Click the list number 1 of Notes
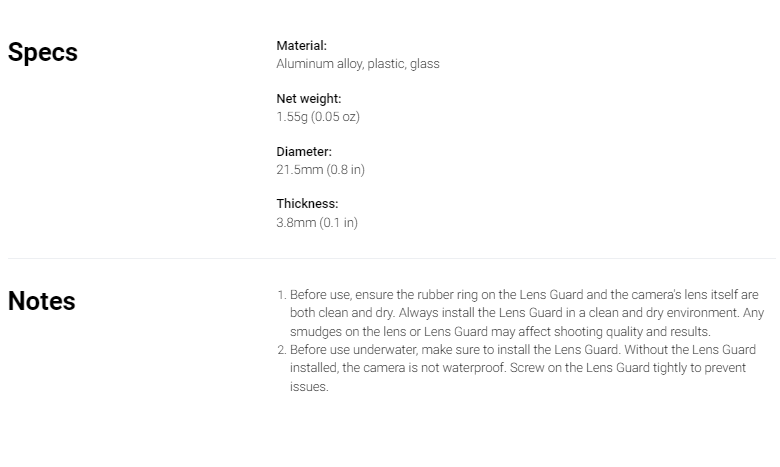 tap(282, 295)
